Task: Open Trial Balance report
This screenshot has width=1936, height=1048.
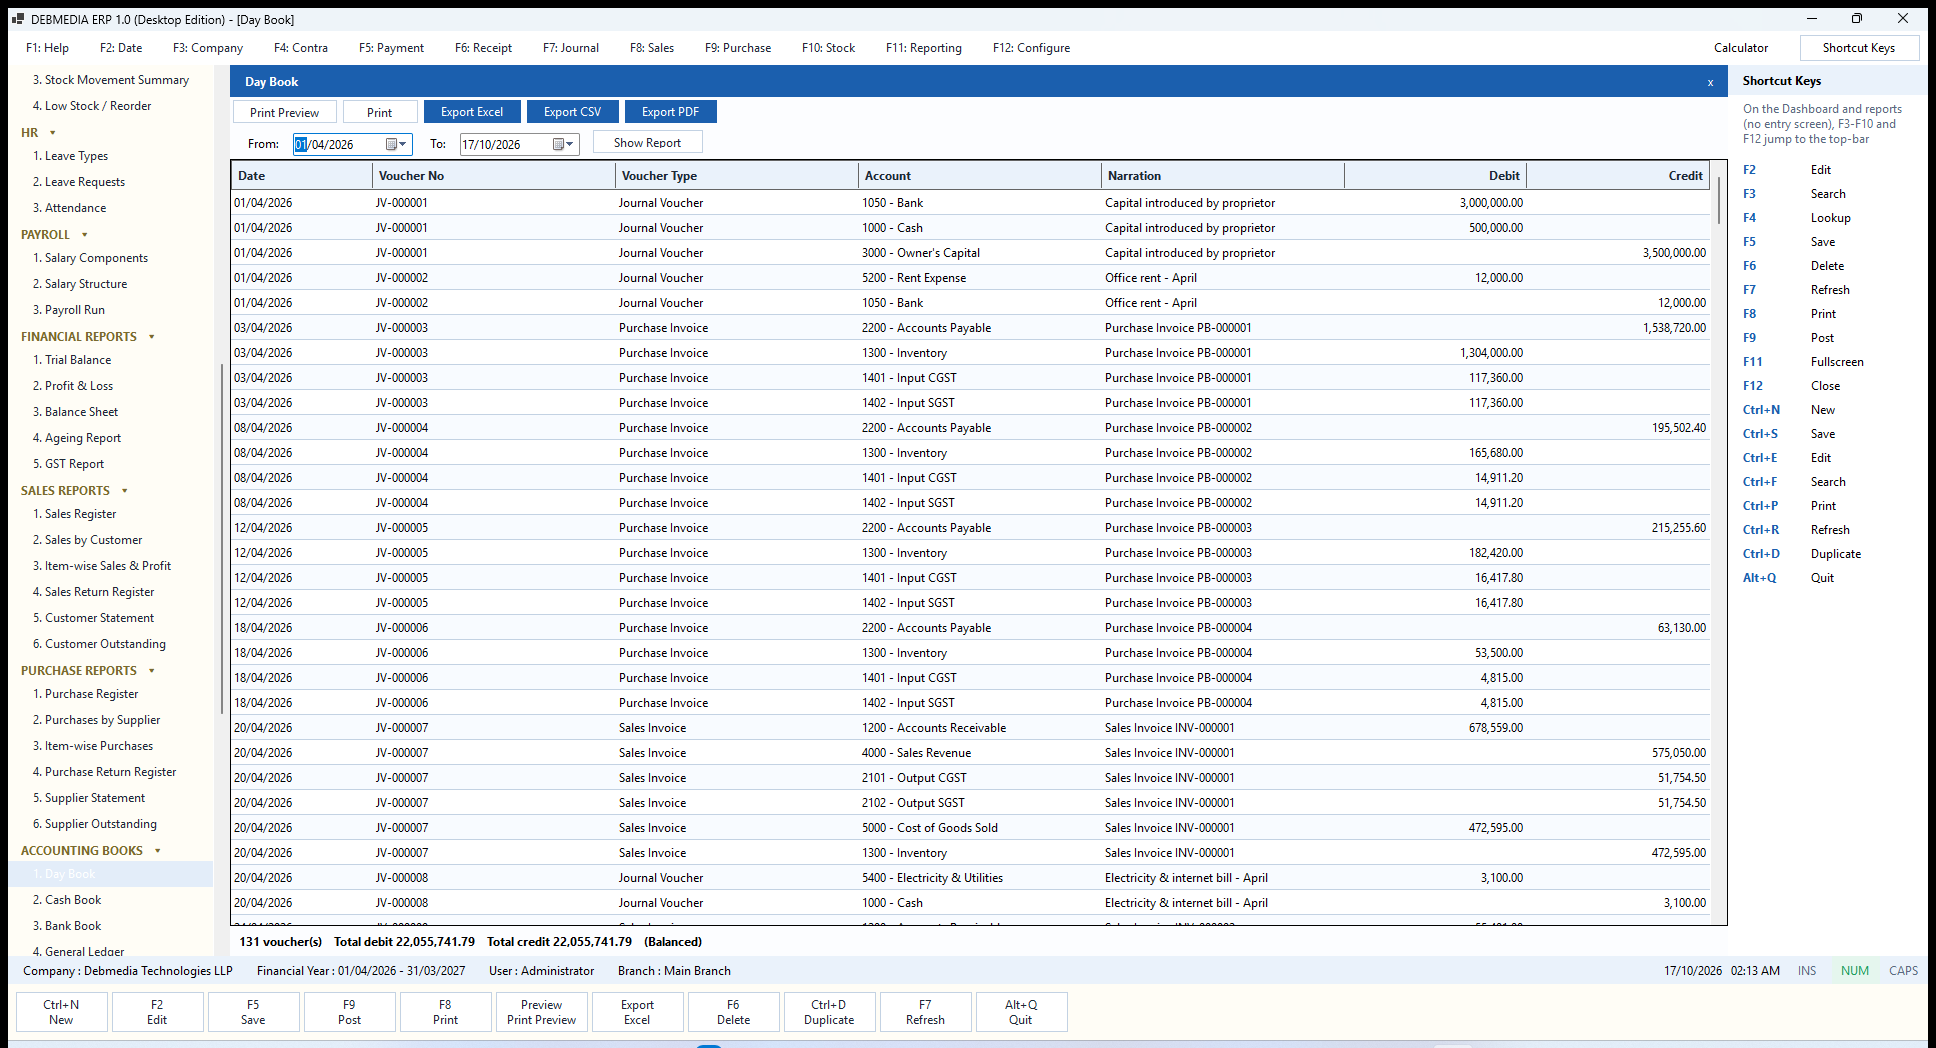Action: [78, 360]
